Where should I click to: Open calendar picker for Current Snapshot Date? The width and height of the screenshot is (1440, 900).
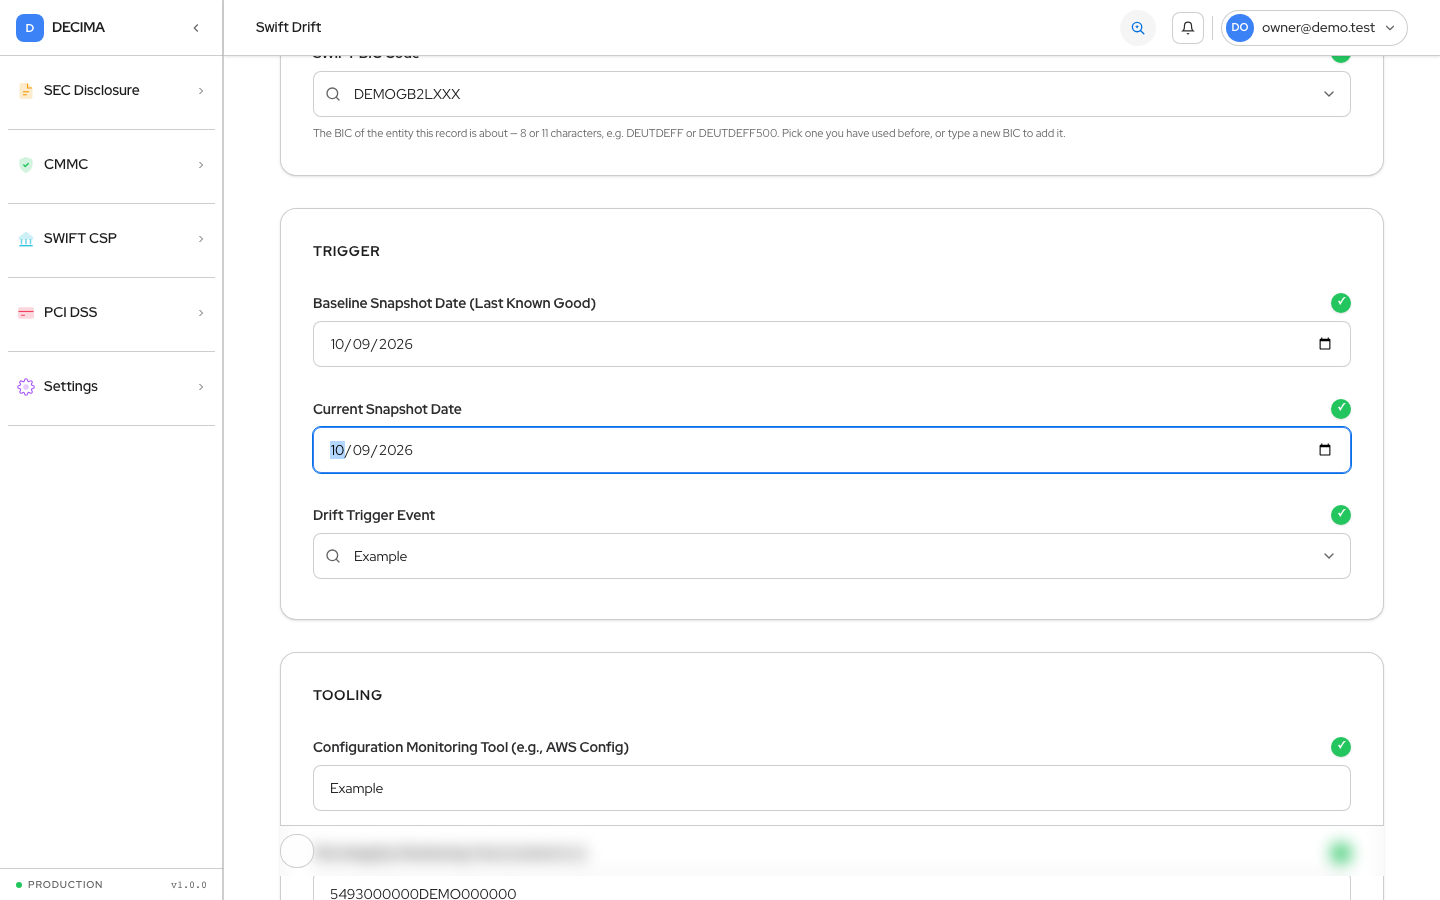(1325, 450)
